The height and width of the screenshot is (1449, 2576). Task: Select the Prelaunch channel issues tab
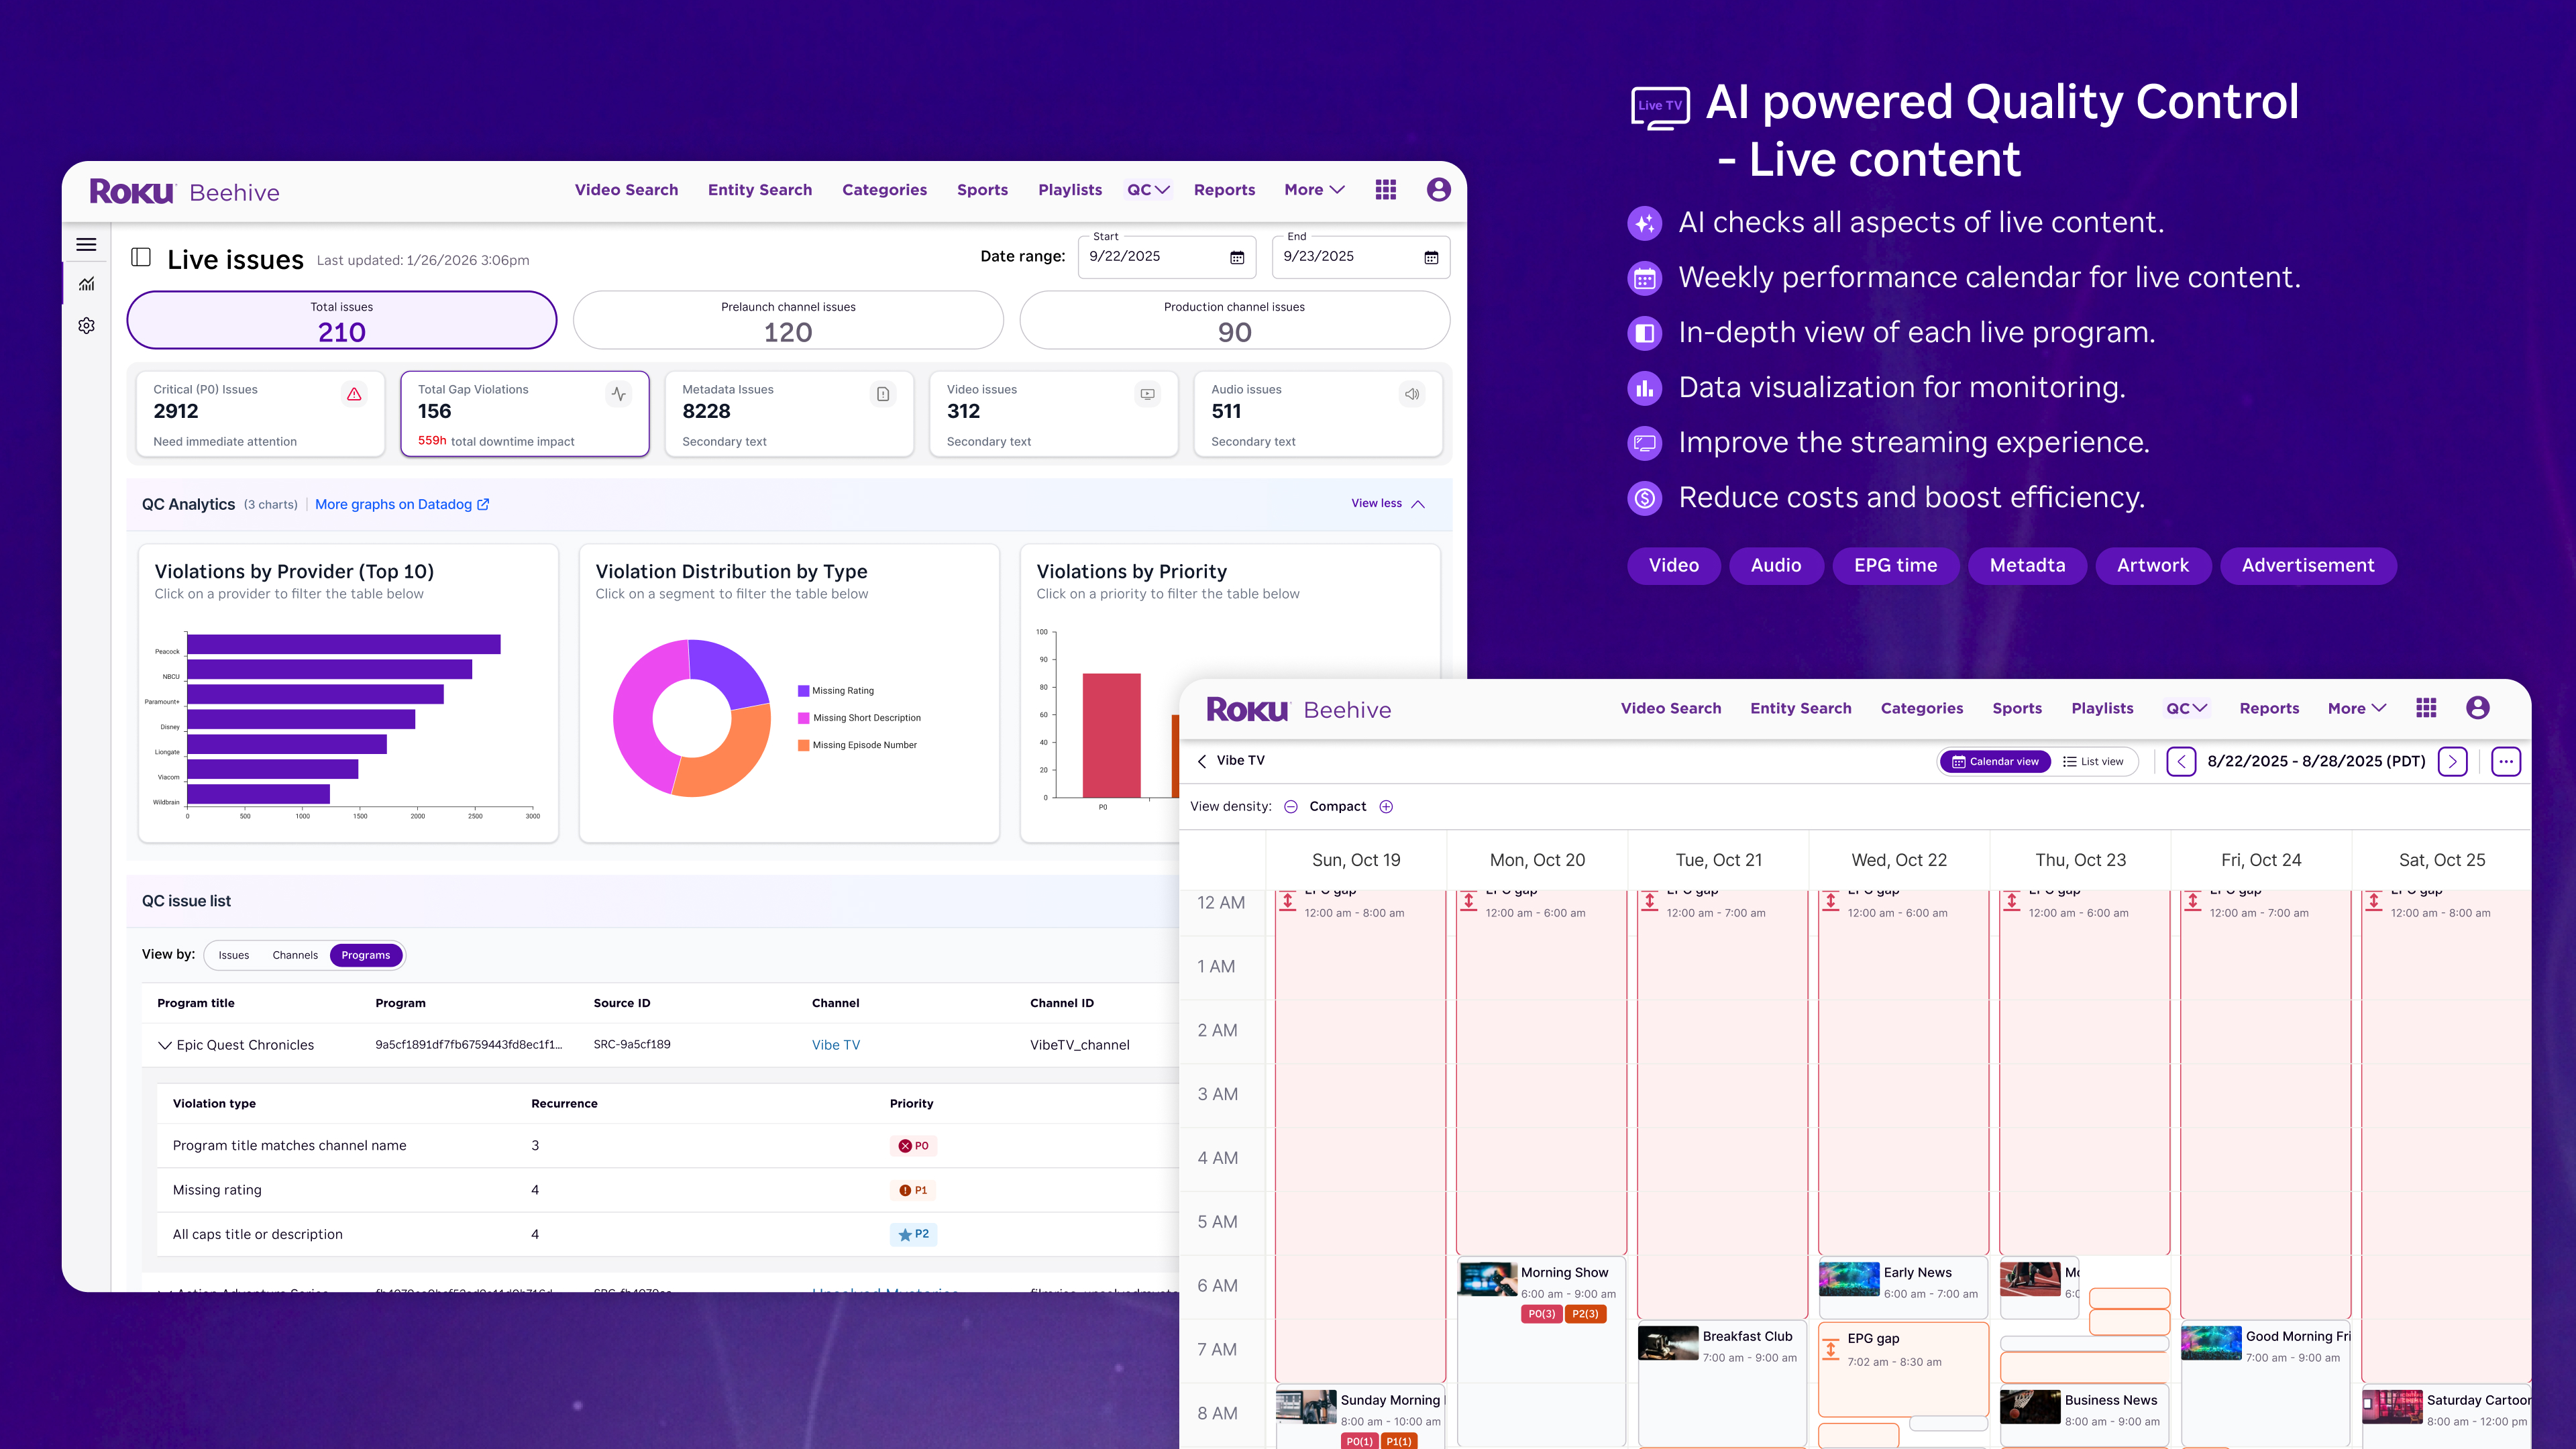(788, 320)
